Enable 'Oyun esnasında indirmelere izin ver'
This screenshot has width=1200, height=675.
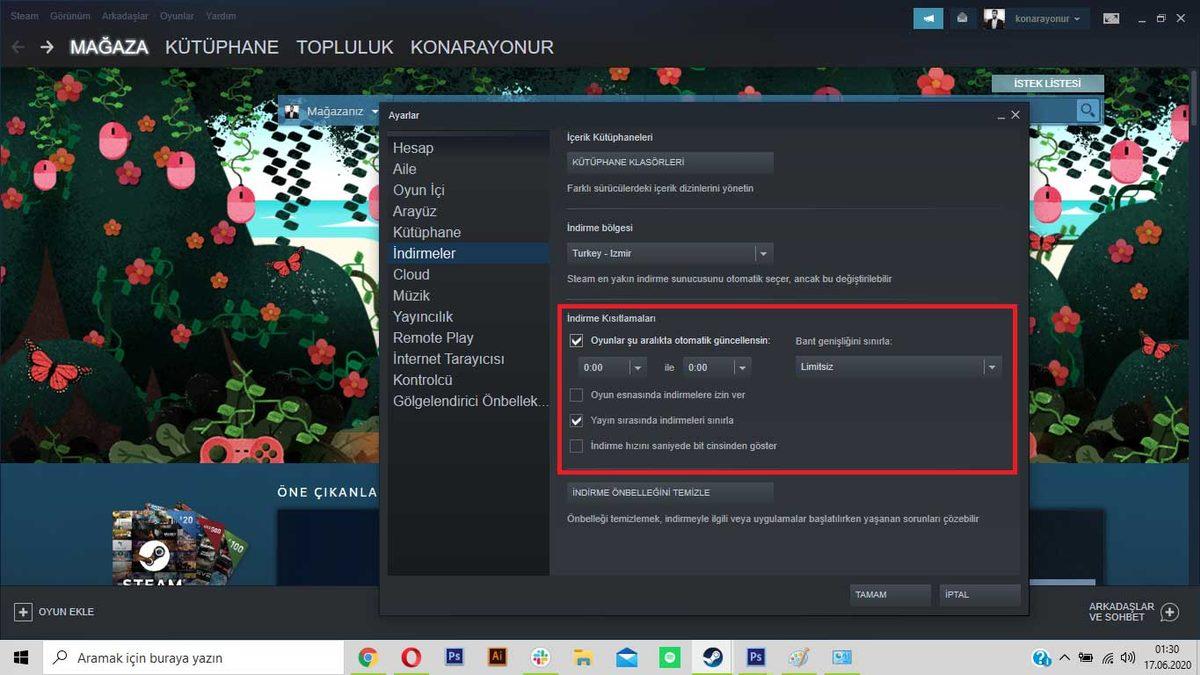pos(577,394)
